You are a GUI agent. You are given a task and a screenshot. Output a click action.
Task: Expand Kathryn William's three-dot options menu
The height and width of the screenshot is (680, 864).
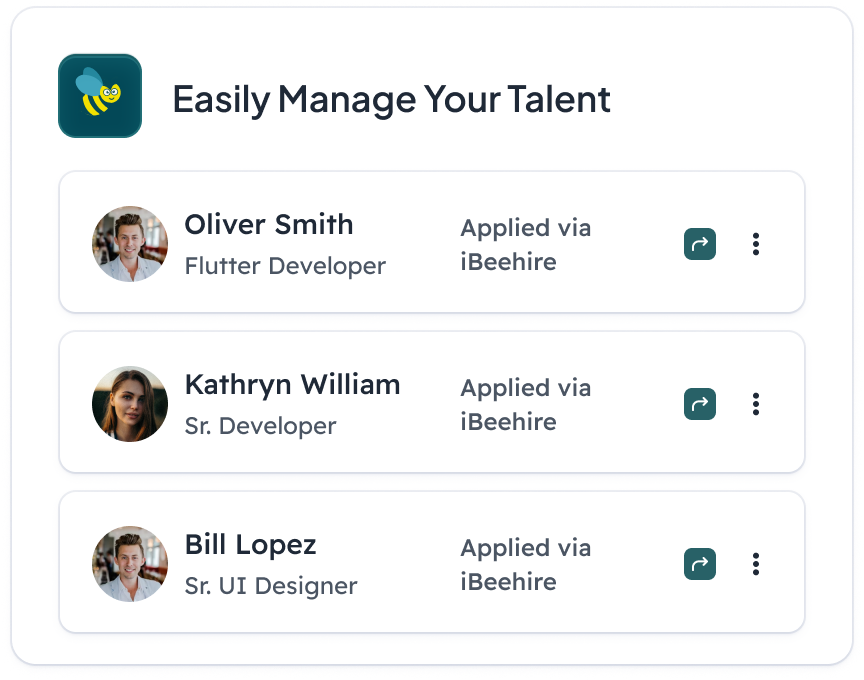coord(756,404)
